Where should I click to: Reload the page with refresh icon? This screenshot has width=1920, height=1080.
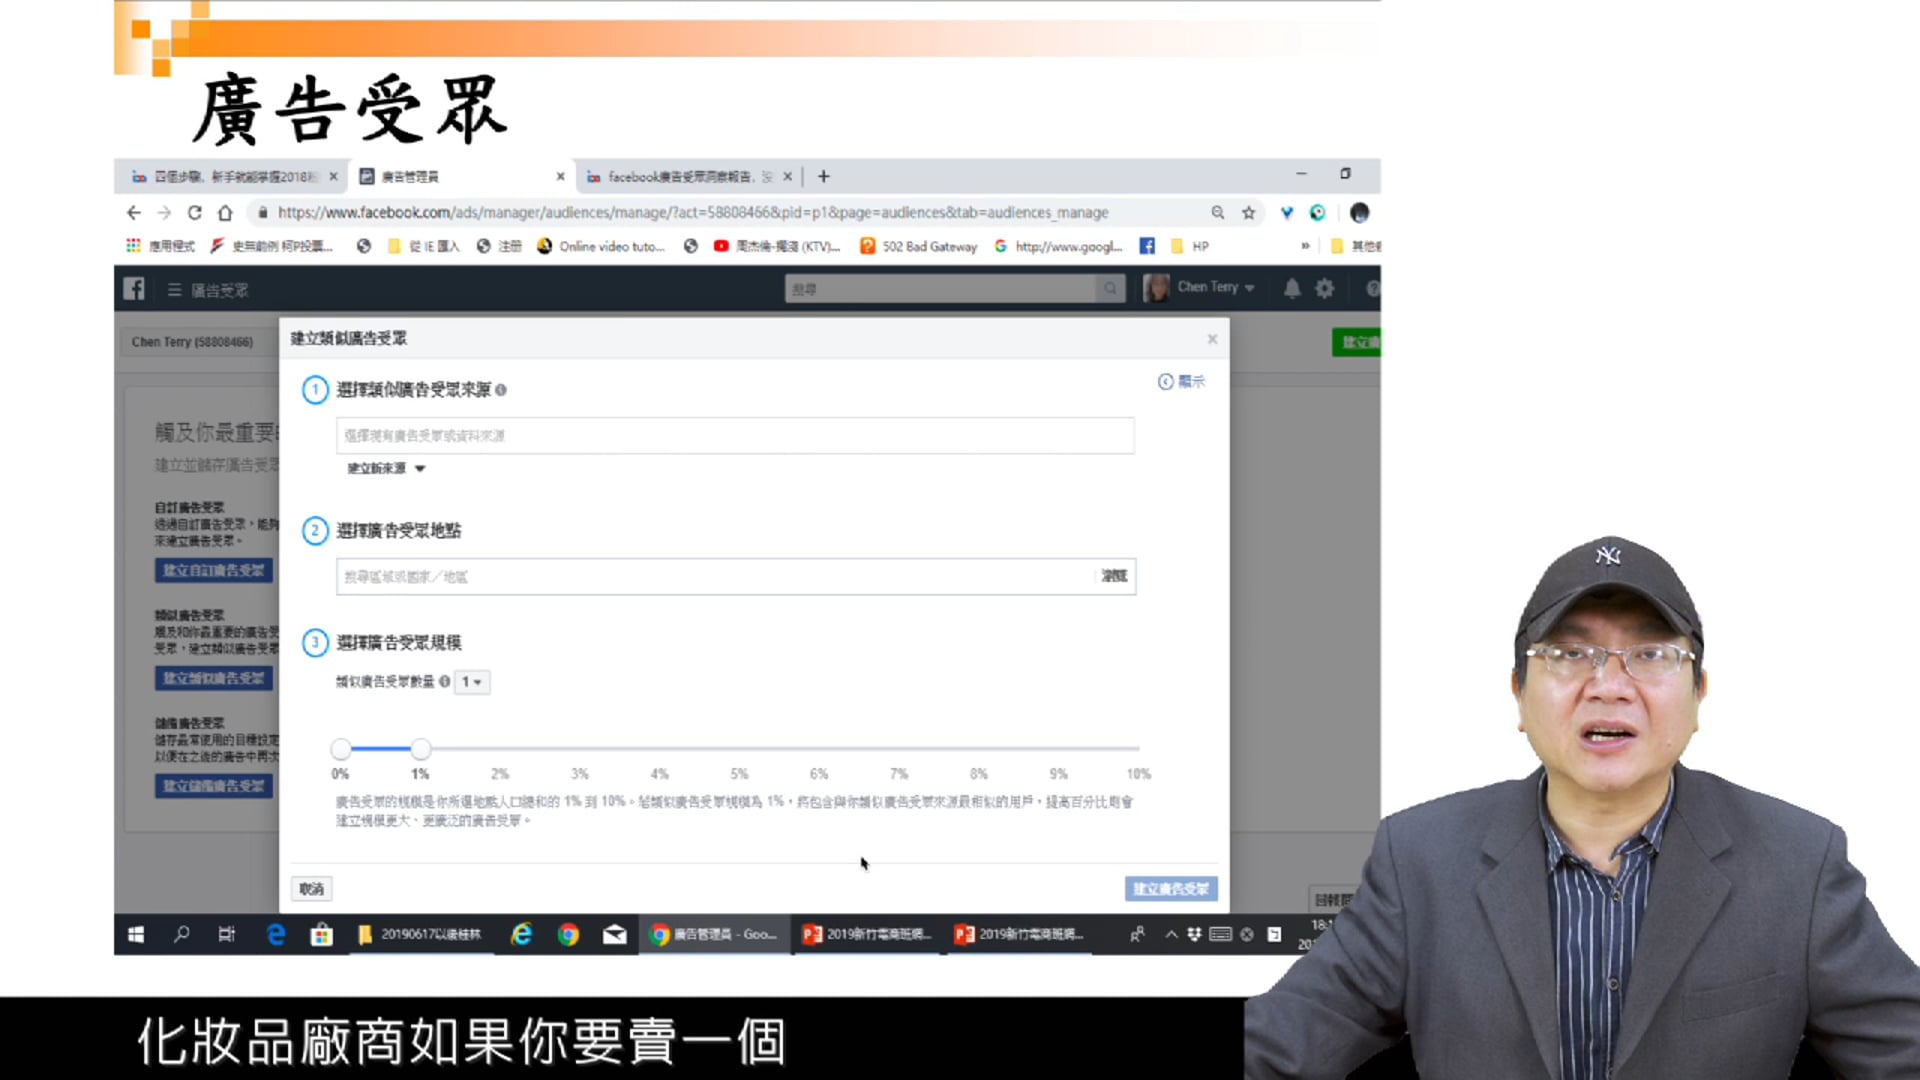[195, 213]
